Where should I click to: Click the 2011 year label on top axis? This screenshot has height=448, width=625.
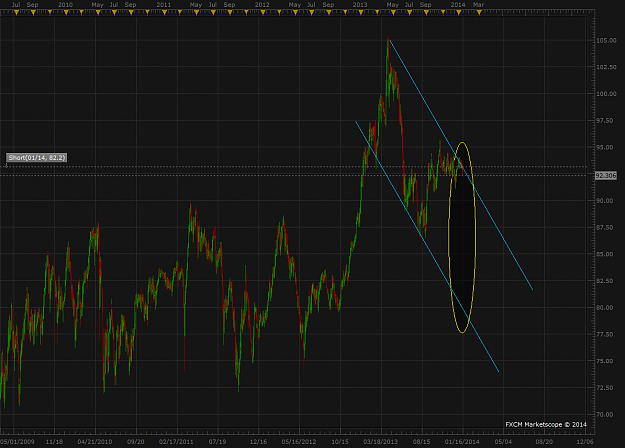click(x=164, y=5)
